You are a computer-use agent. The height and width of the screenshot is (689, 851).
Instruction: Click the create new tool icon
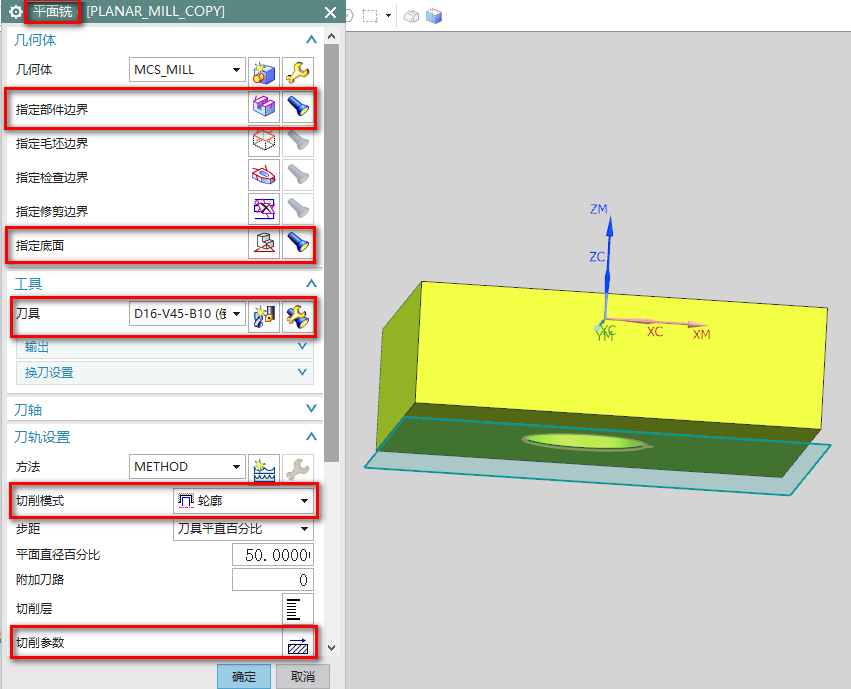[264, 315]
